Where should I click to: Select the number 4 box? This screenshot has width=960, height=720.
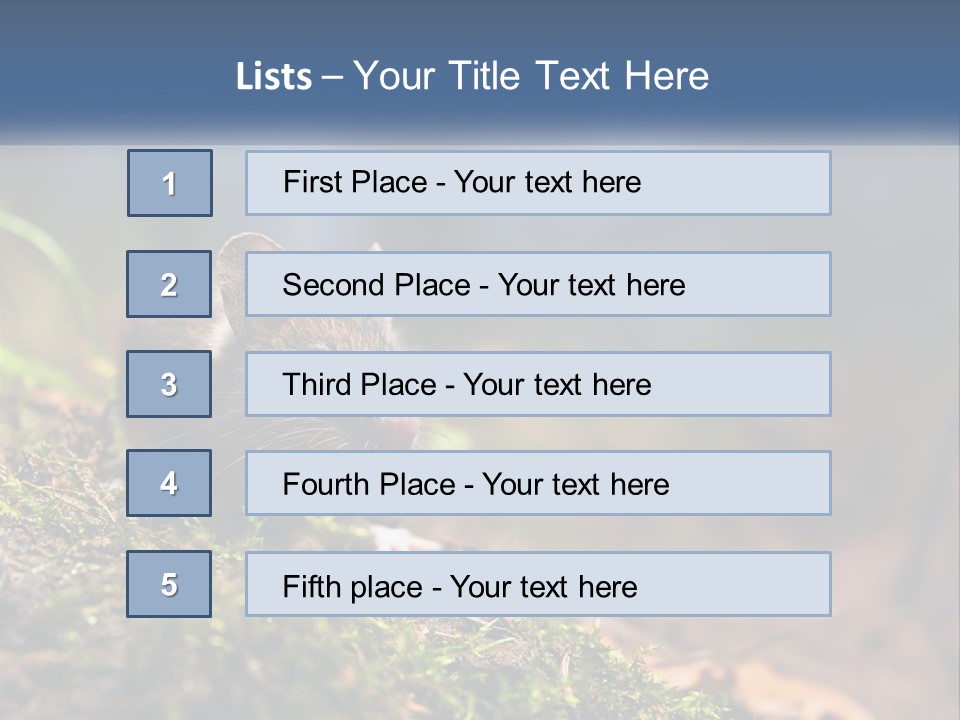pyautogui.click(x=169, y=483)
